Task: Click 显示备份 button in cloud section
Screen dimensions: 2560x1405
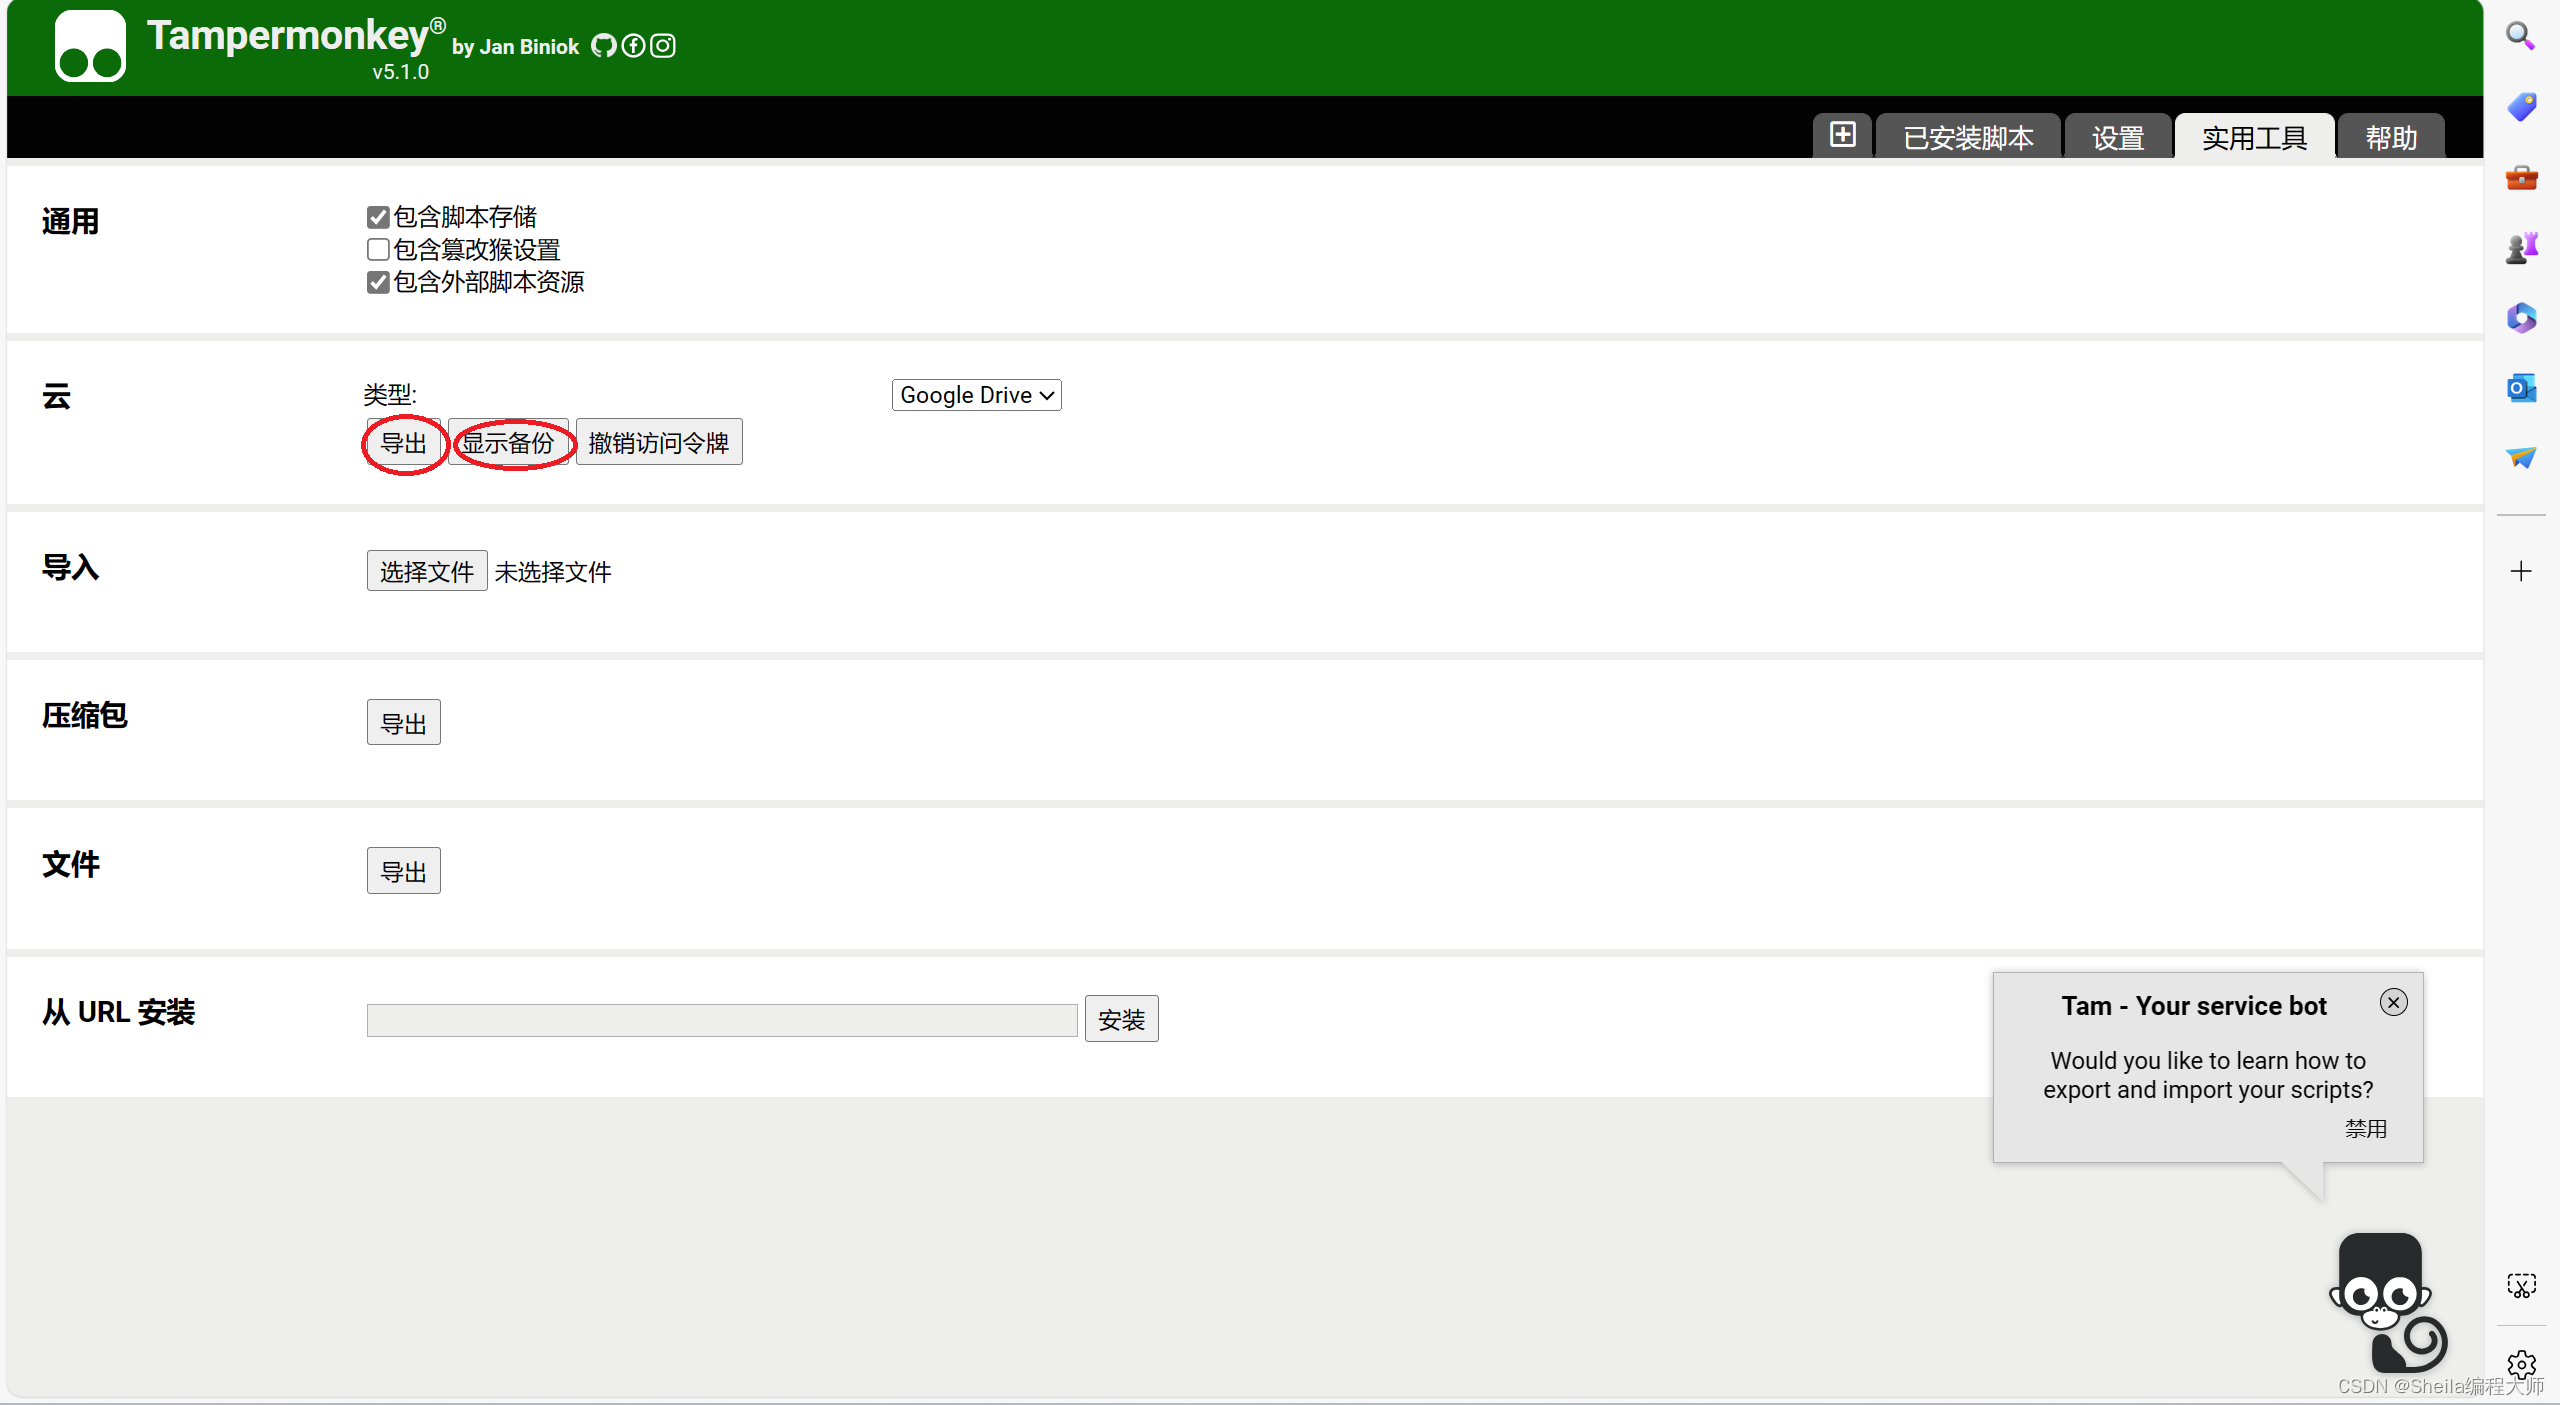Action: [x=508, y=442]
